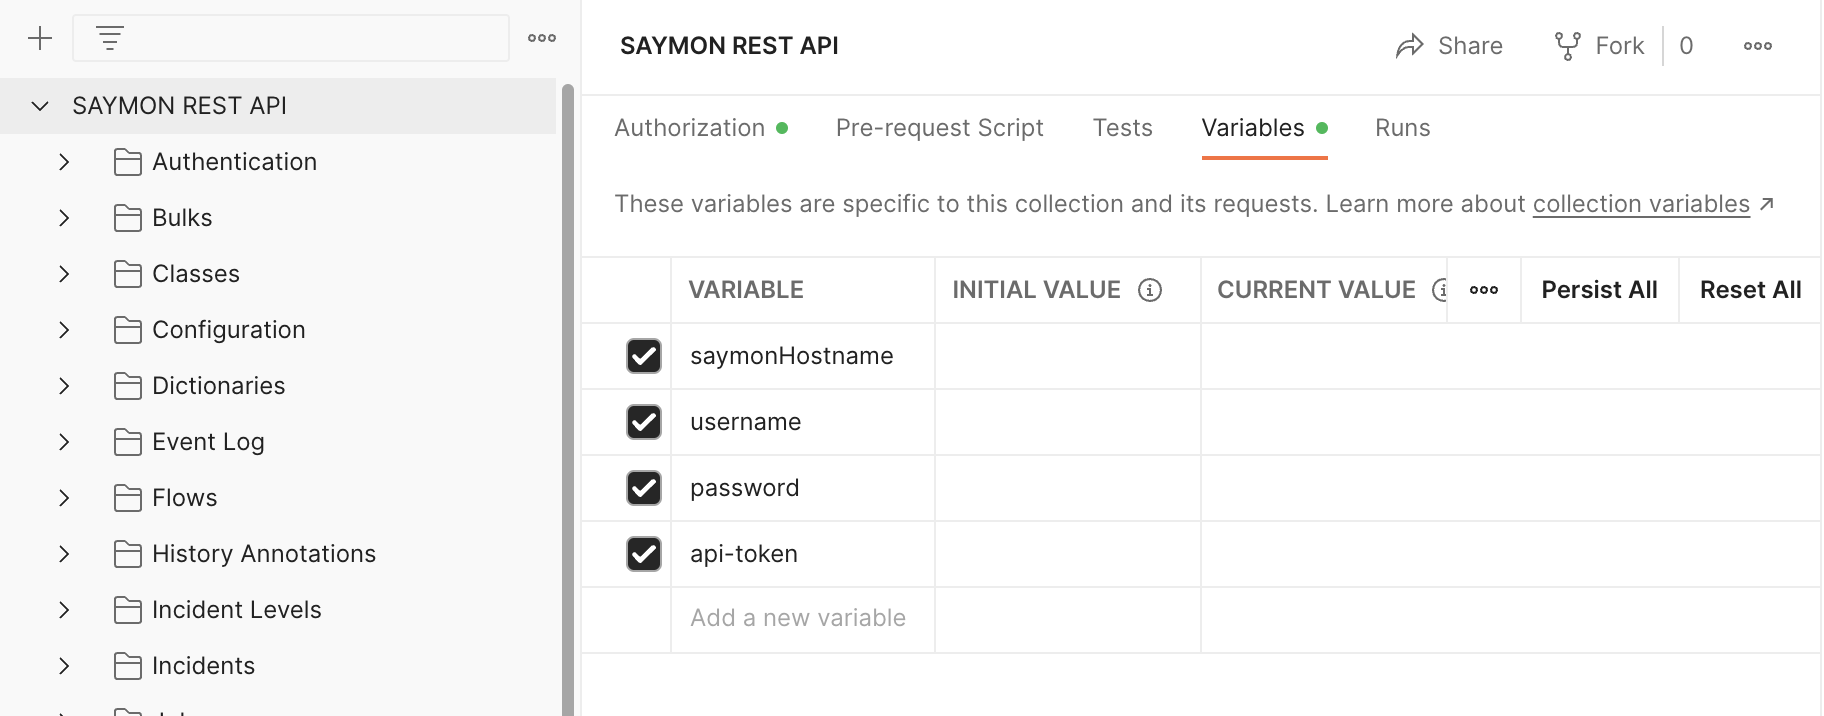Open the Tests tab

coord(1122,128)
